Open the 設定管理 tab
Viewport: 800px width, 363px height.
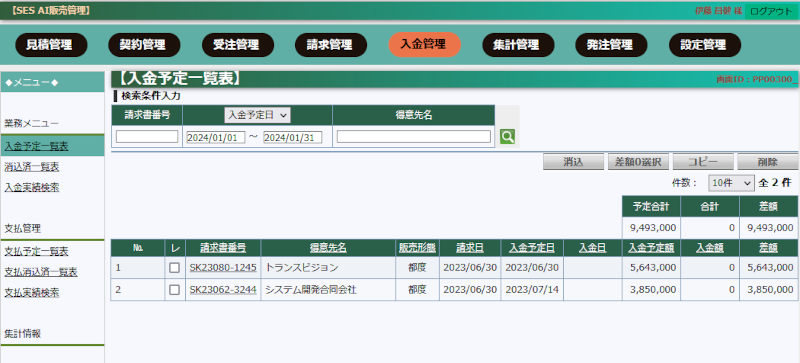coord(705,45)
